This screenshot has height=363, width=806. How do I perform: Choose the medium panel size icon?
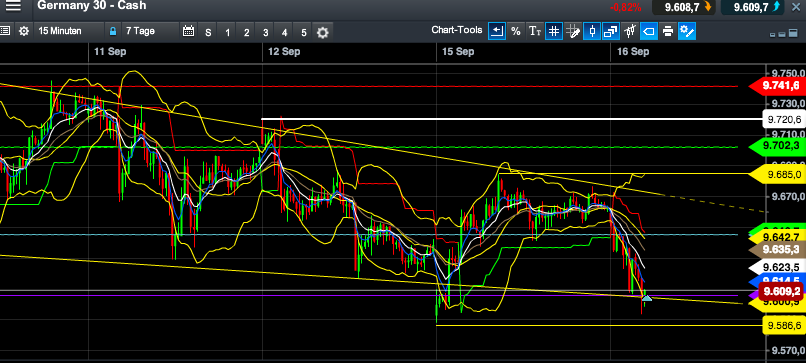(x=782, y=34)
